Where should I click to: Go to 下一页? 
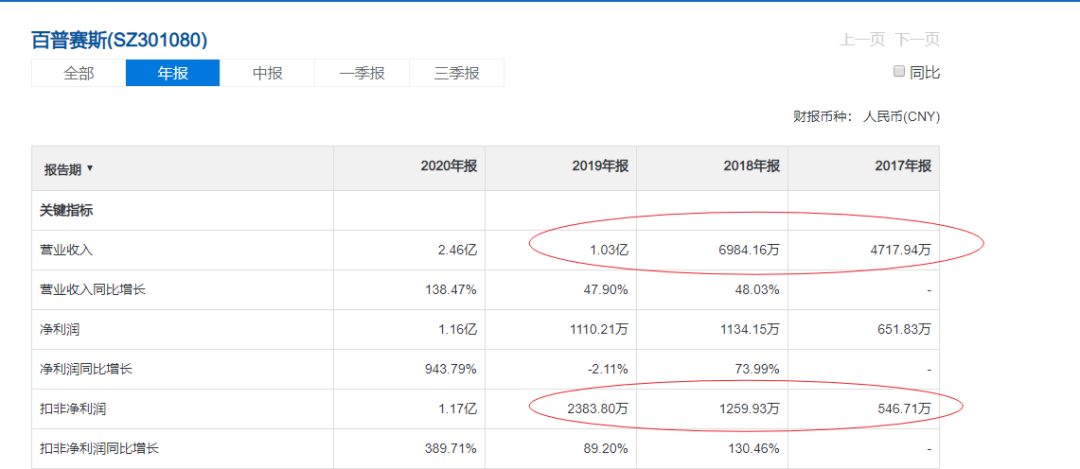click(x=917, y=39)
